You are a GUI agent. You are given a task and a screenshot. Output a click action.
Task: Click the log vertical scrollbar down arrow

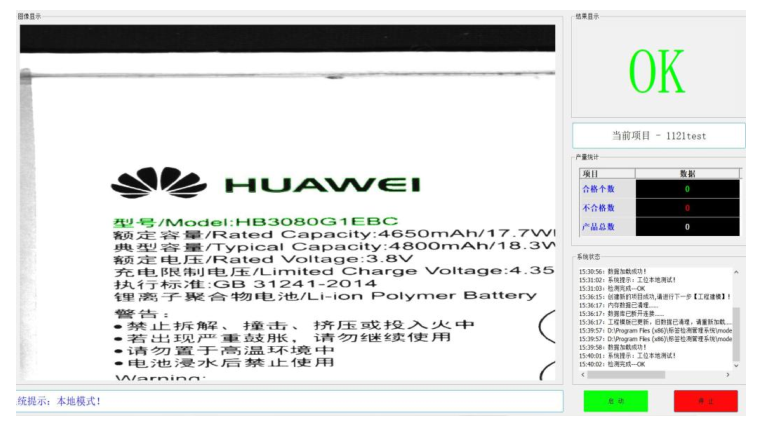(736, 366)
